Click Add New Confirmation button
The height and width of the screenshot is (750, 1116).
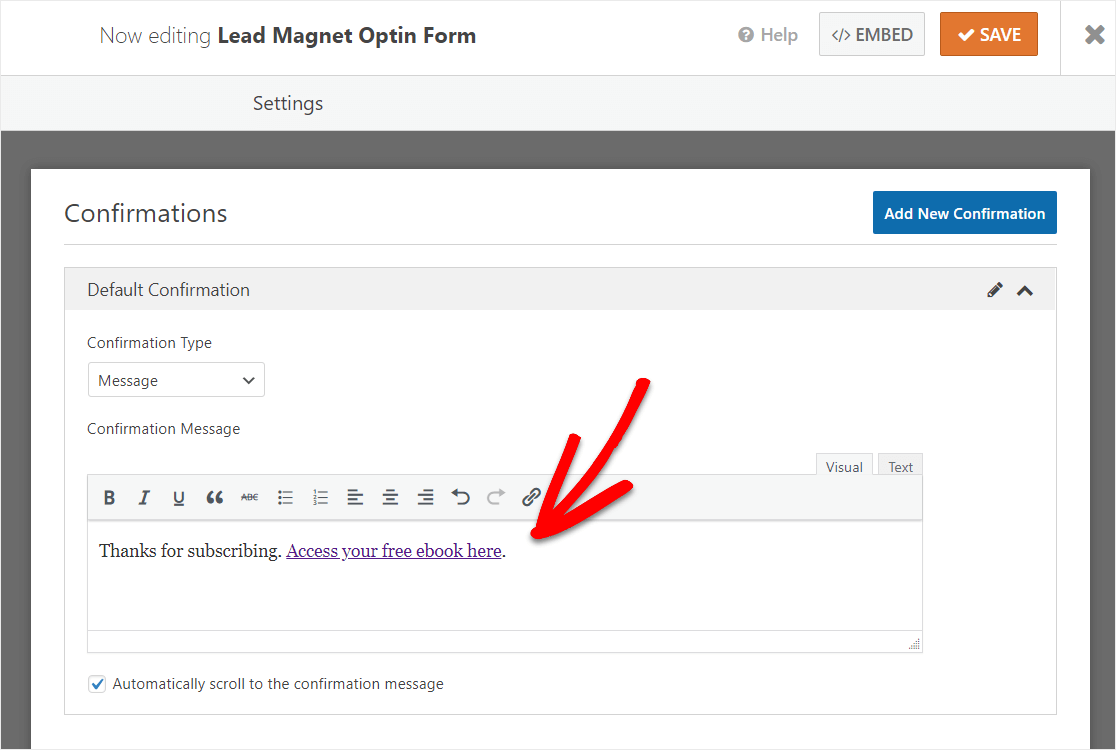(964, 213)
